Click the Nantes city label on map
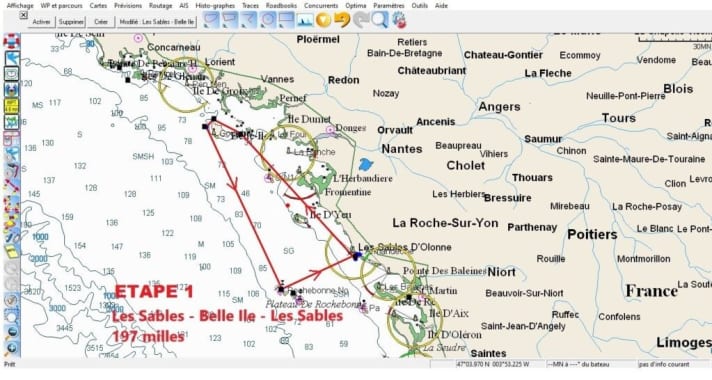This screenshot has height=380, width=712. tap(402, 149)
